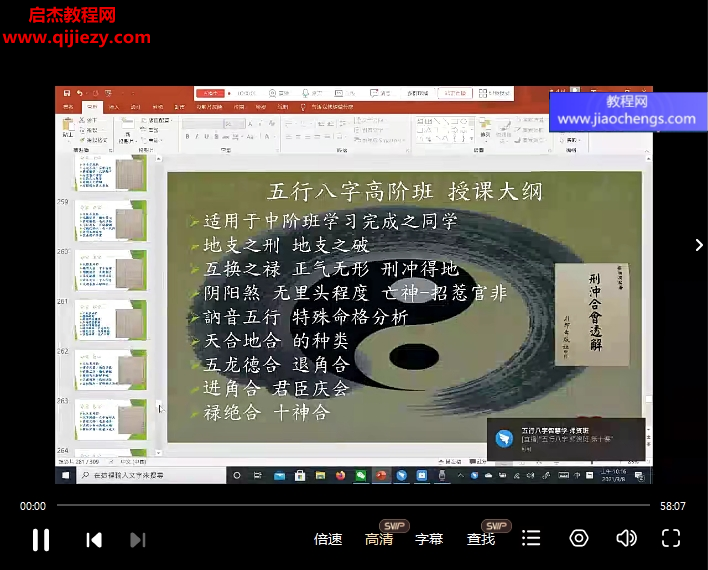Open the Section dropdown in slides group
This screenshot has width=708, height=570.
pyautogui.click(x=151, y=140)
